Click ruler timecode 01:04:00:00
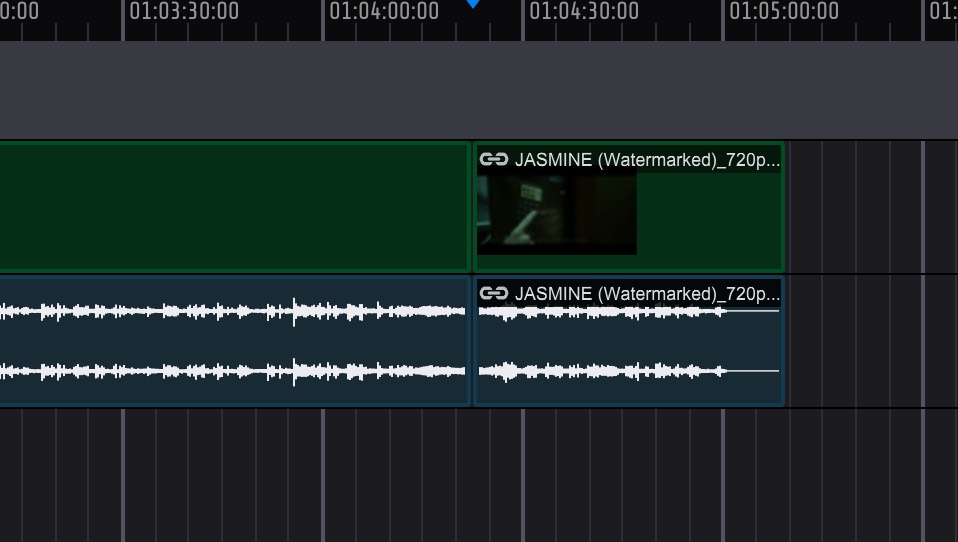Image resolution: width=958 pixels, height=542 pixels. pos(384,11)
